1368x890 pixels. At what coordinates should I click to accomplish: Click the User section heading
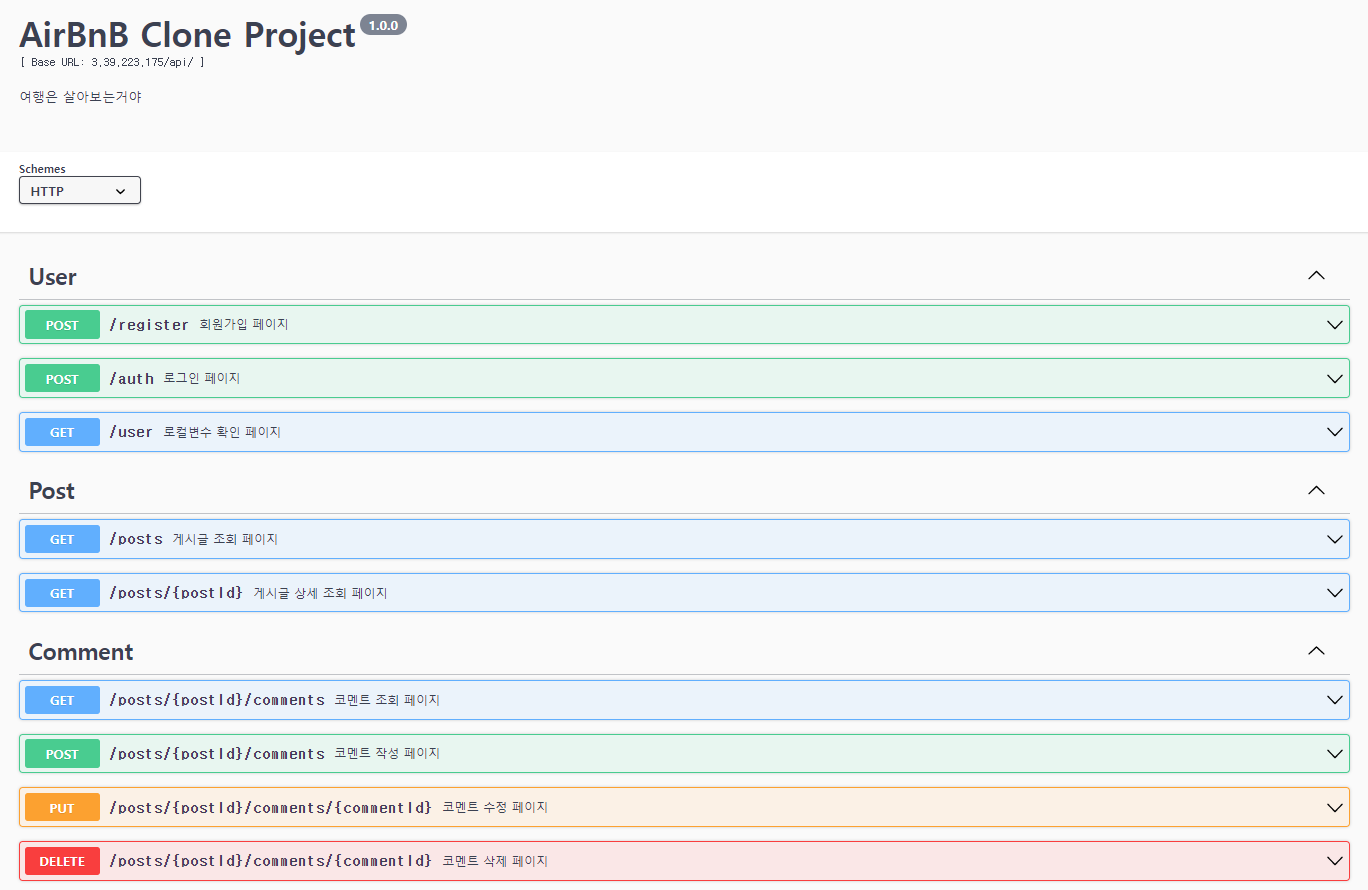(53, 277)
